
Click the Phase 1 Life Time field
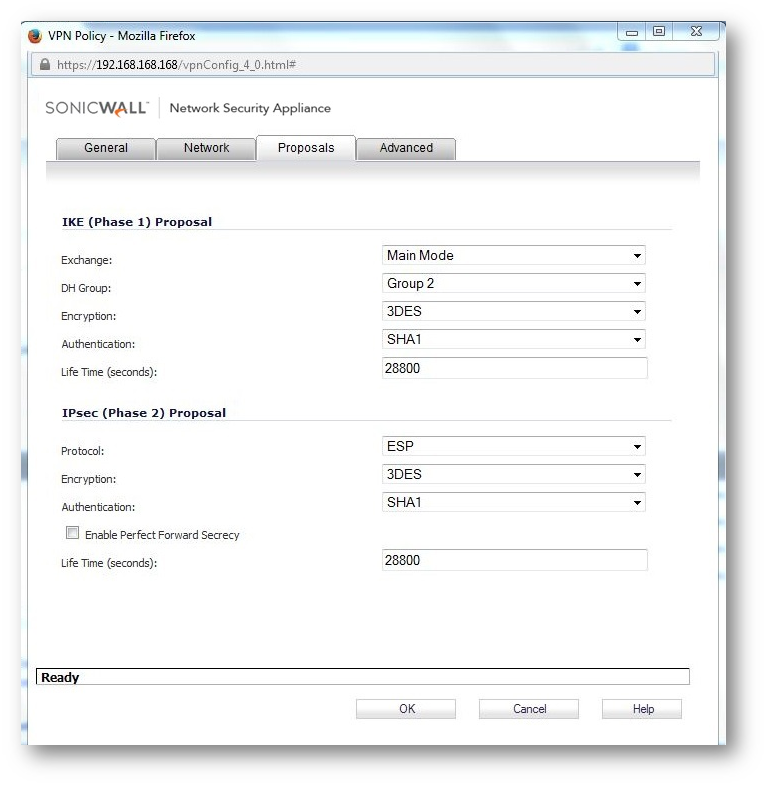514,368
